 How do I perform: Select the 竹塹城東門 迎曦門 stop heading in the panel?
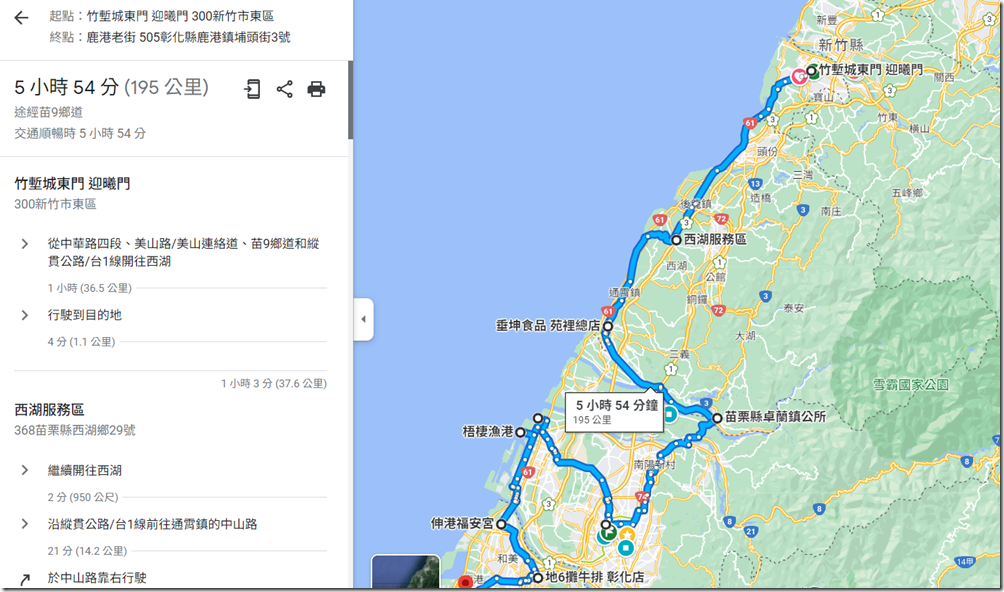pos(72,184)
